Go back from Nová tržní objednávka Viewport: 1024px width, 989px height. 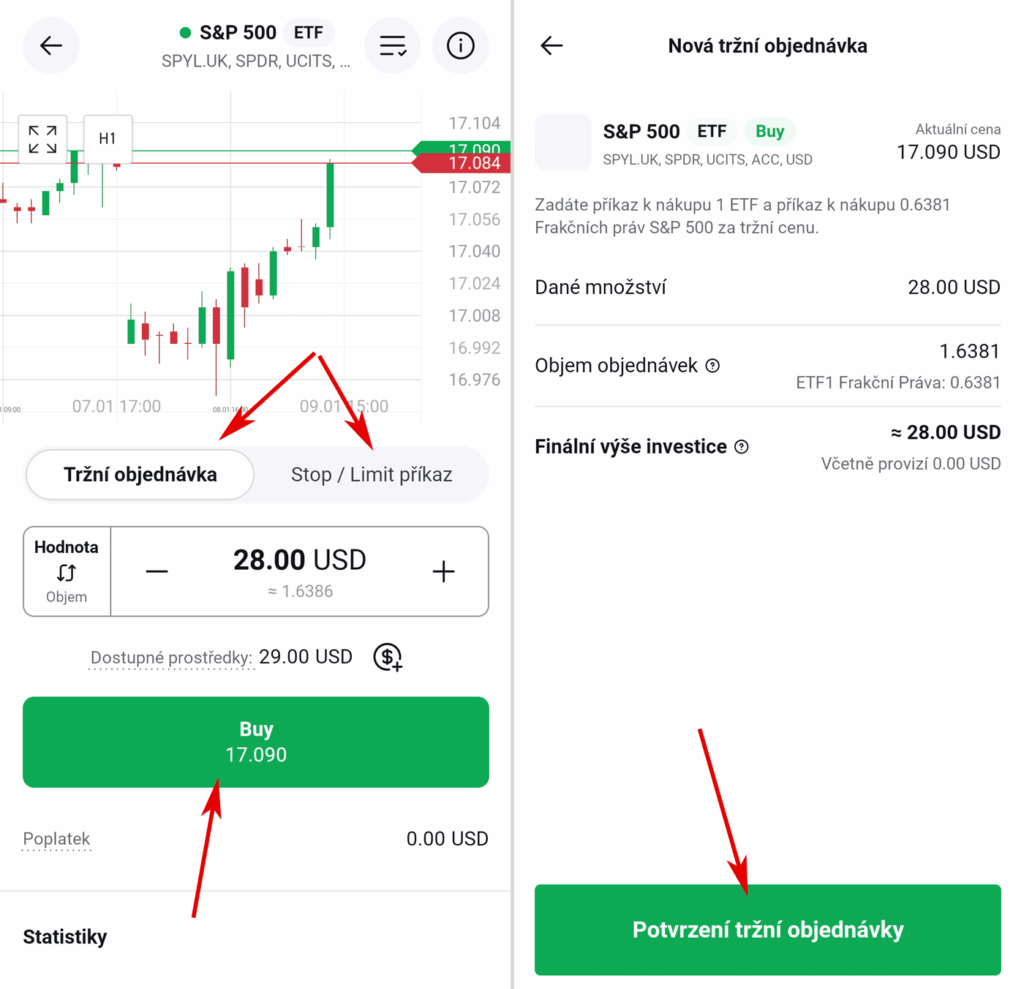551,46
